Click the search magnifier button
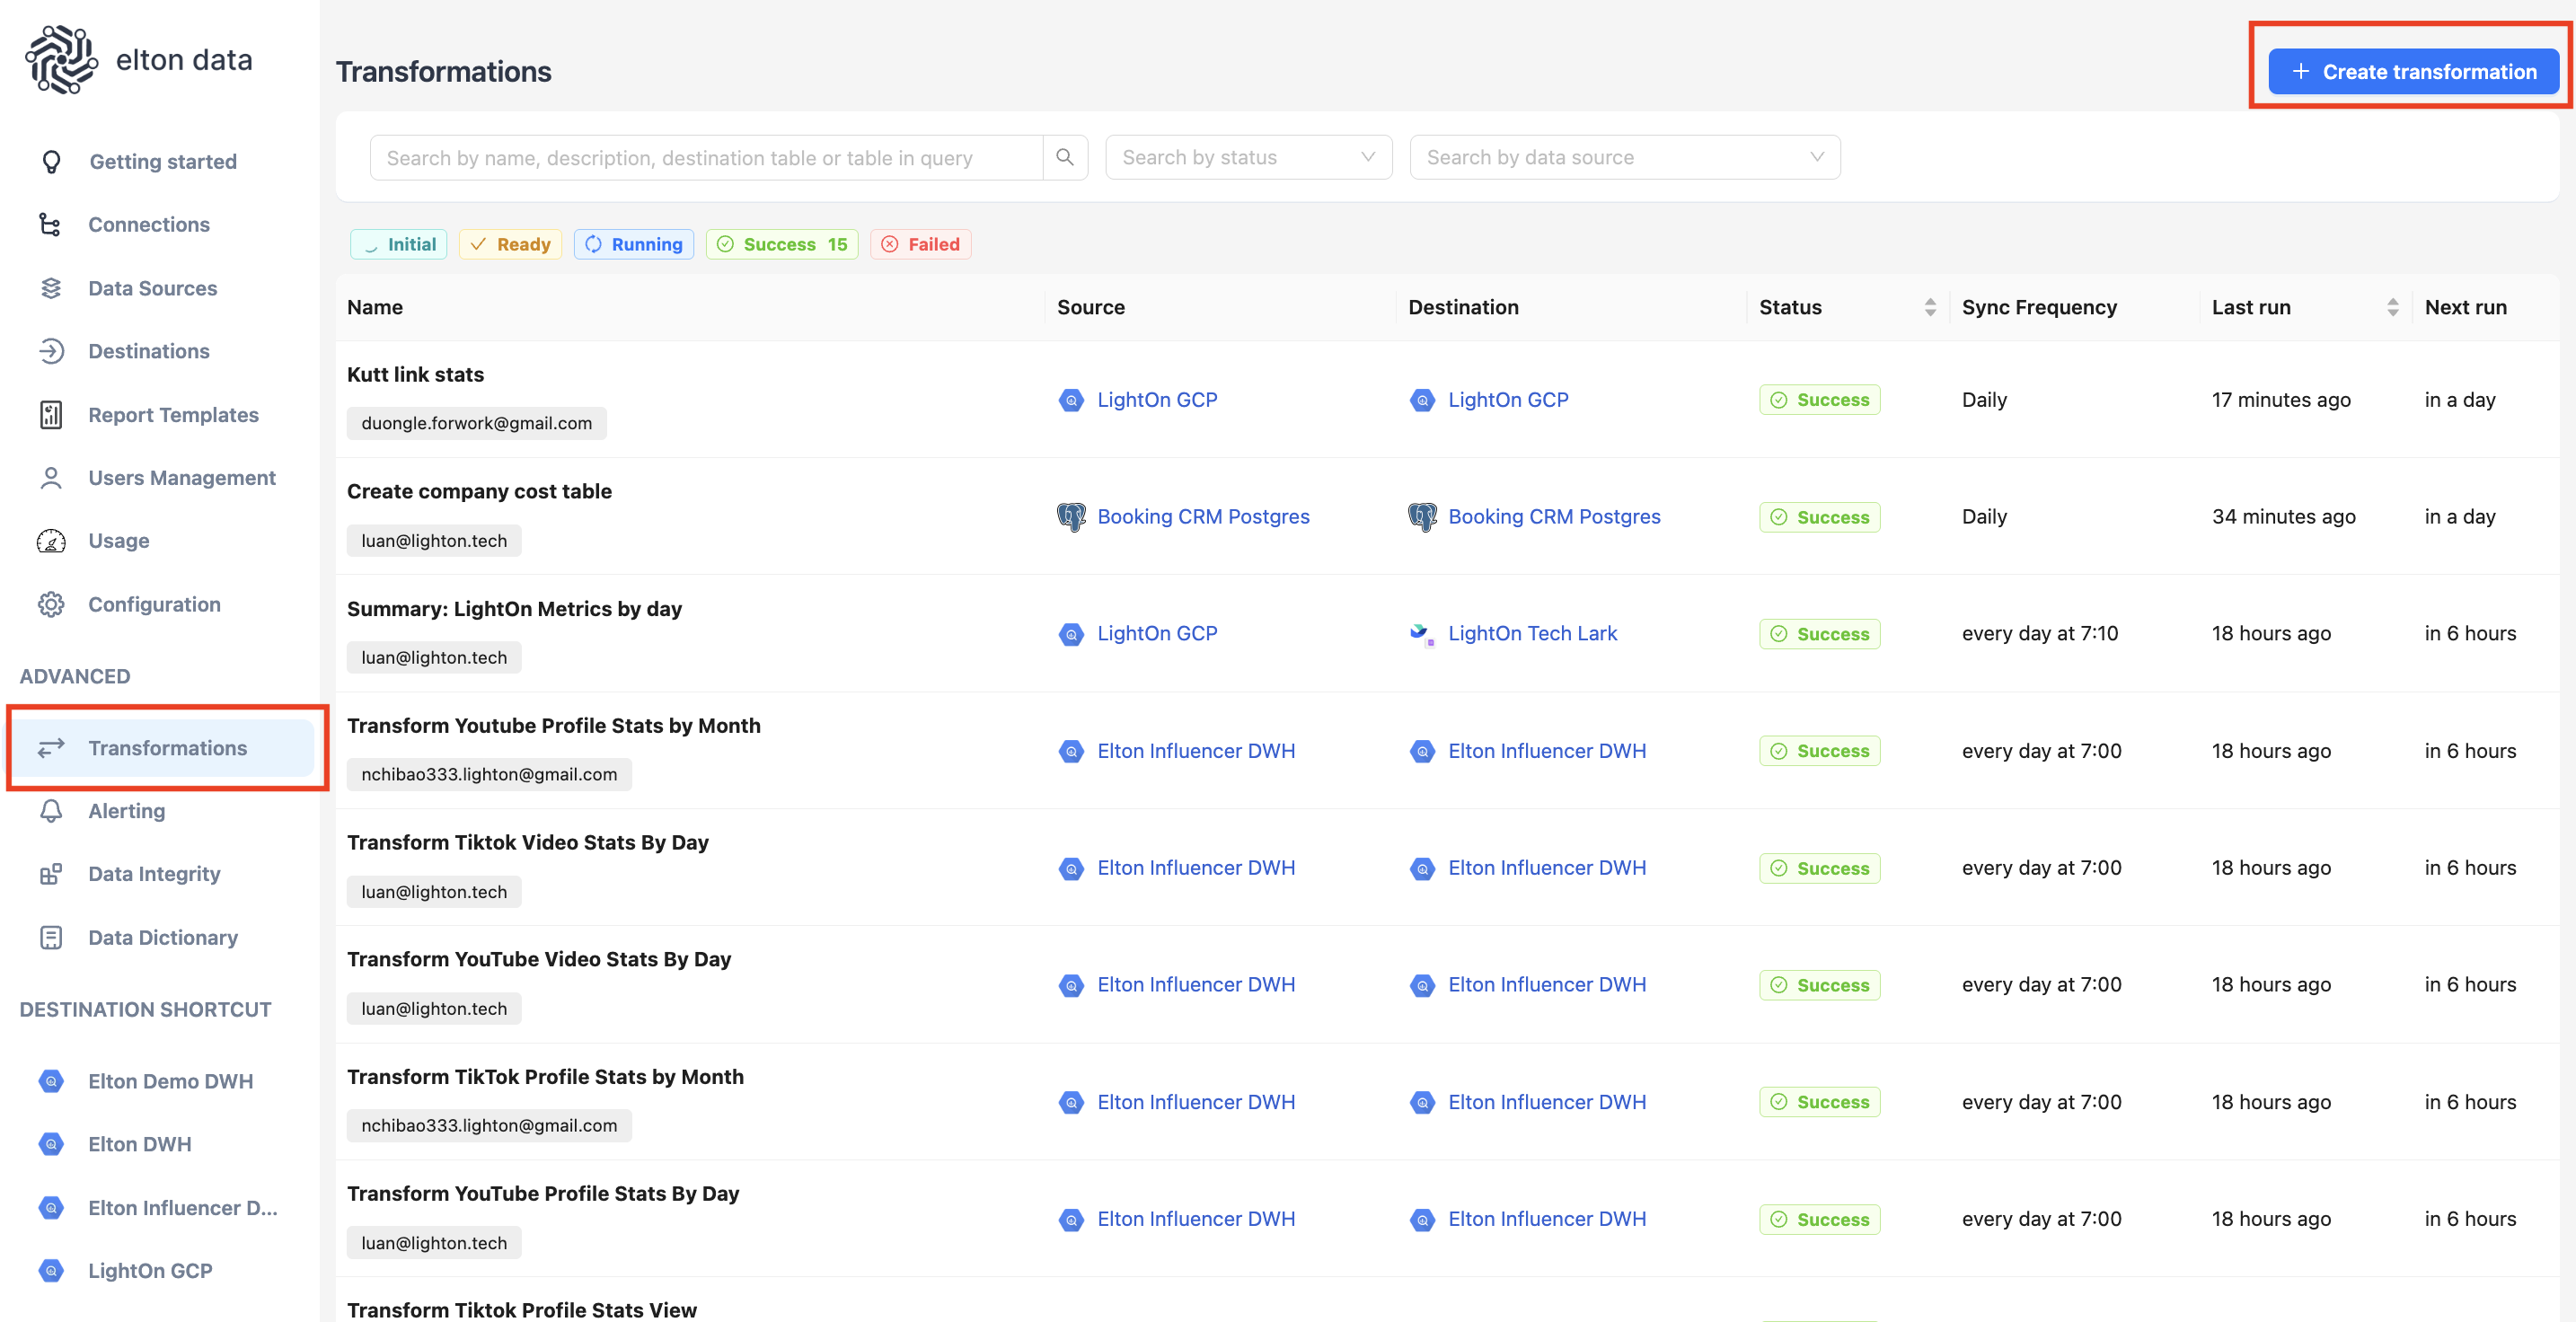This screenshot has width=2576, height=1322. (1065, 158)
